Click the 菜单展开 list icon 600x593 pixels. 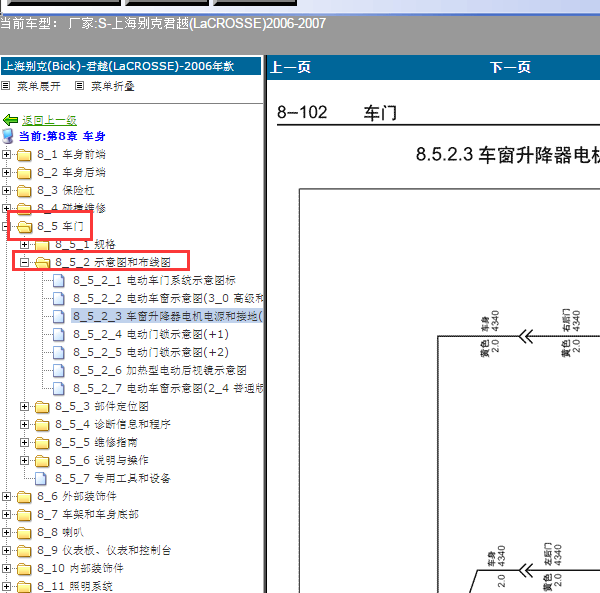(x=5, y=86)
